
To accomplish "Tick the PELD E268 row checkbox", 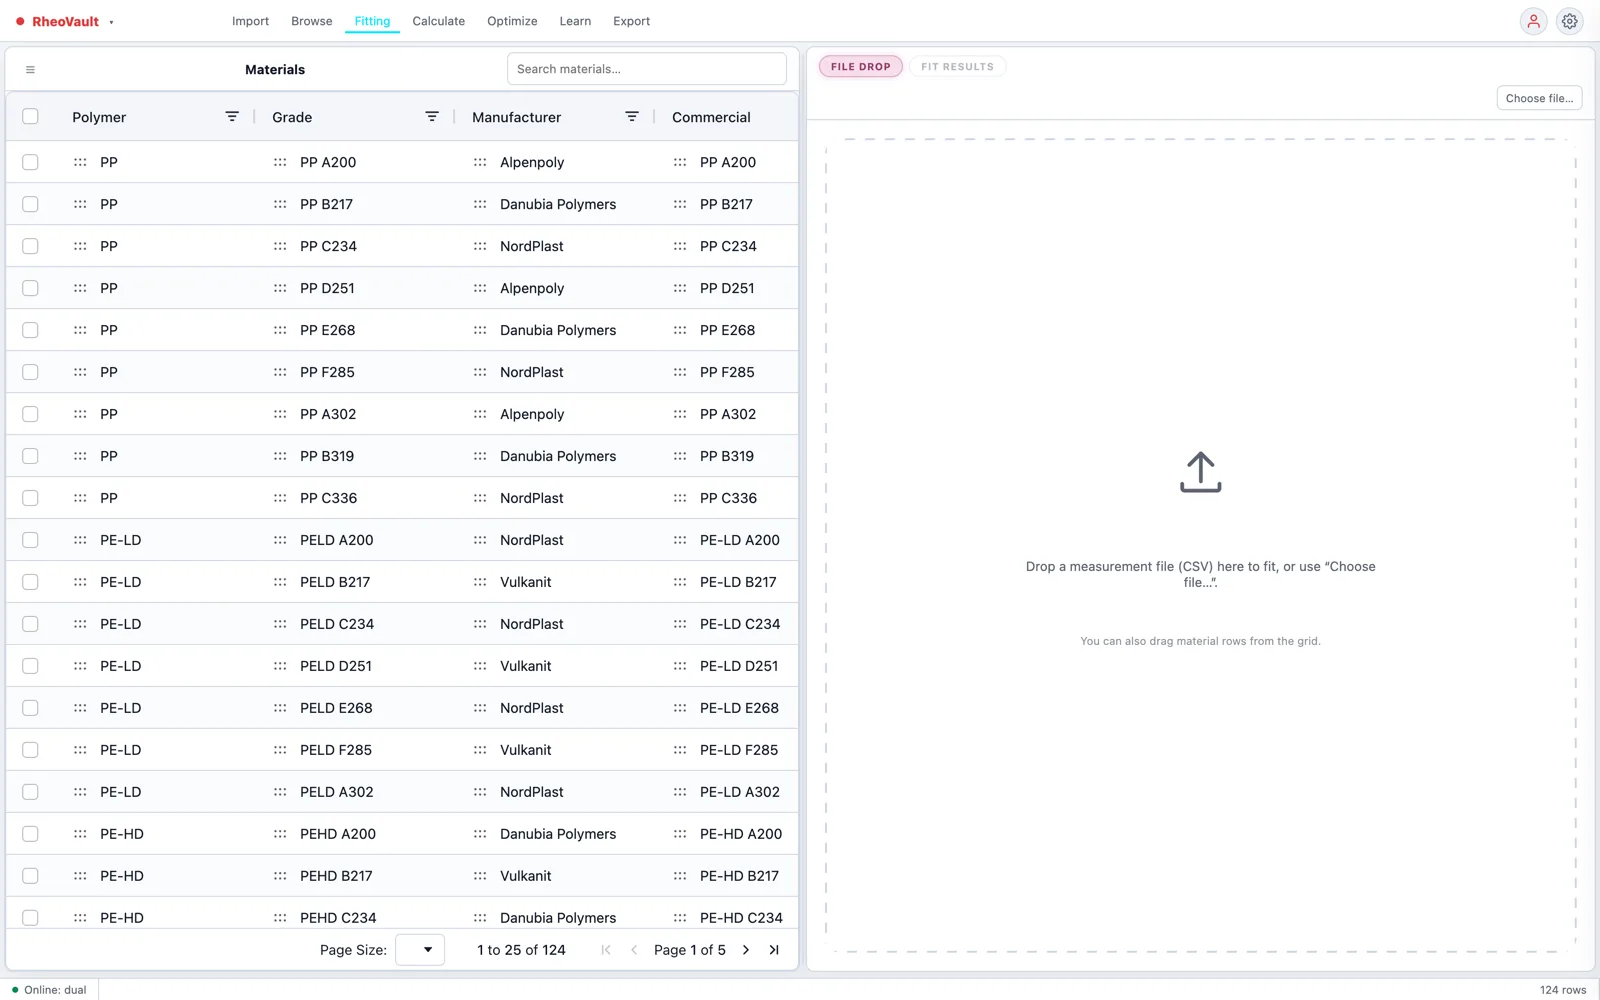I will point(30,708).
